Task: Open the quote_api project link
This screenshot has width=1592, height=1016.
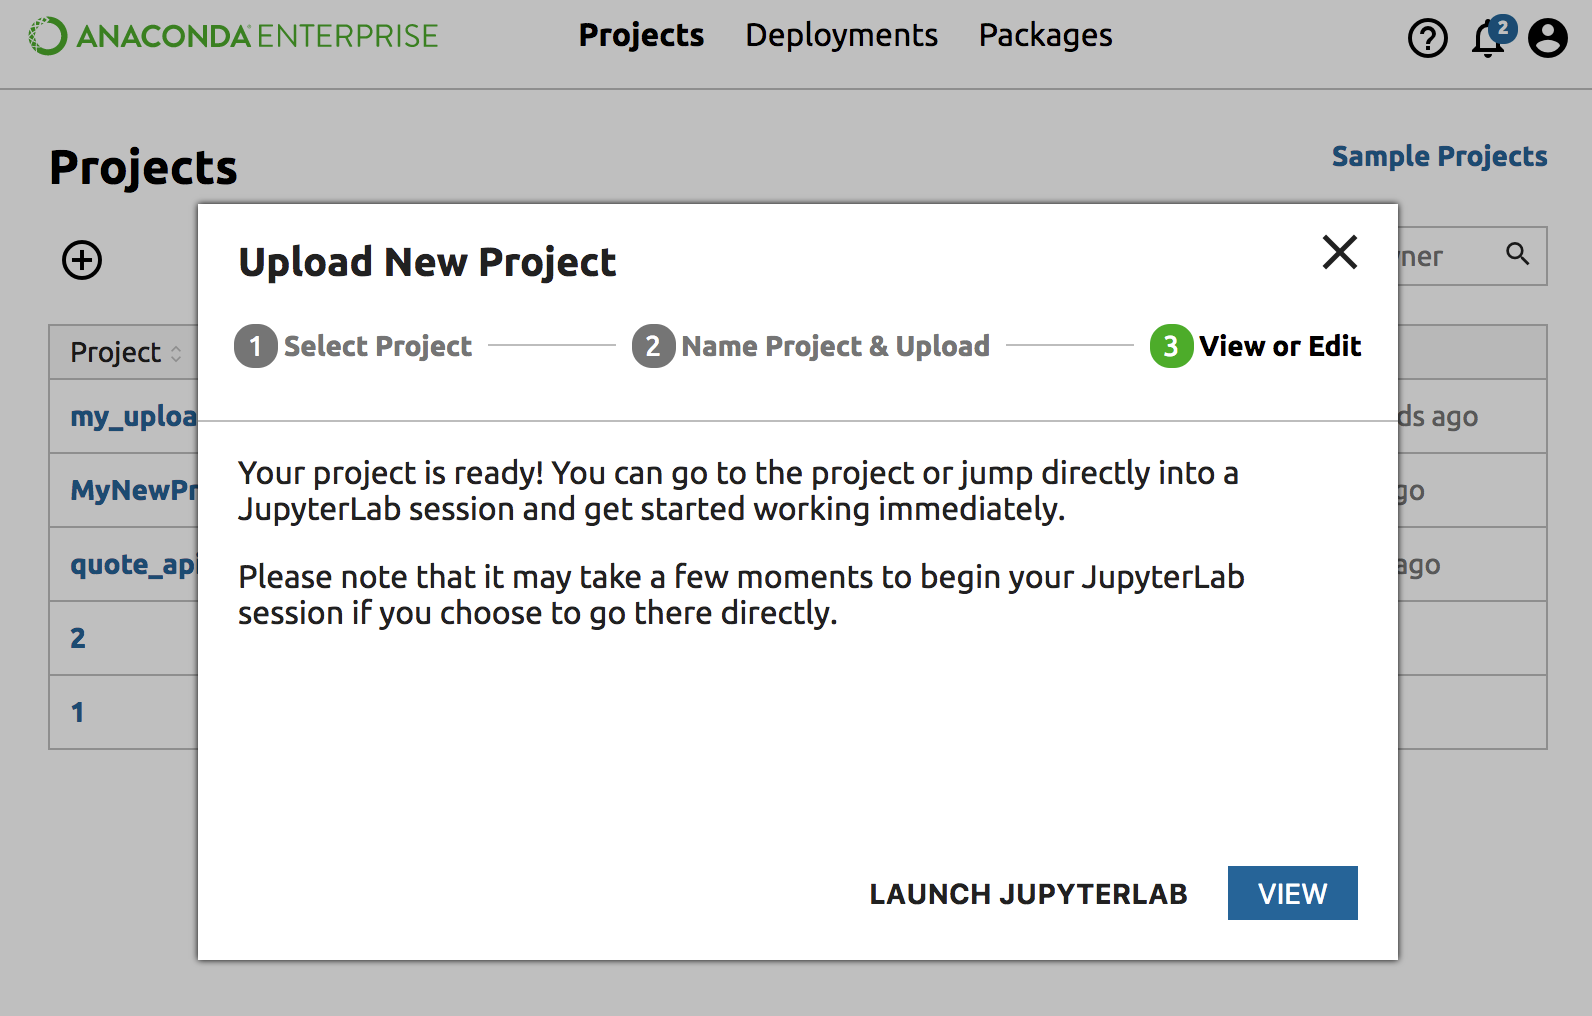Action: pyautogui.click(x=133, y=564)
